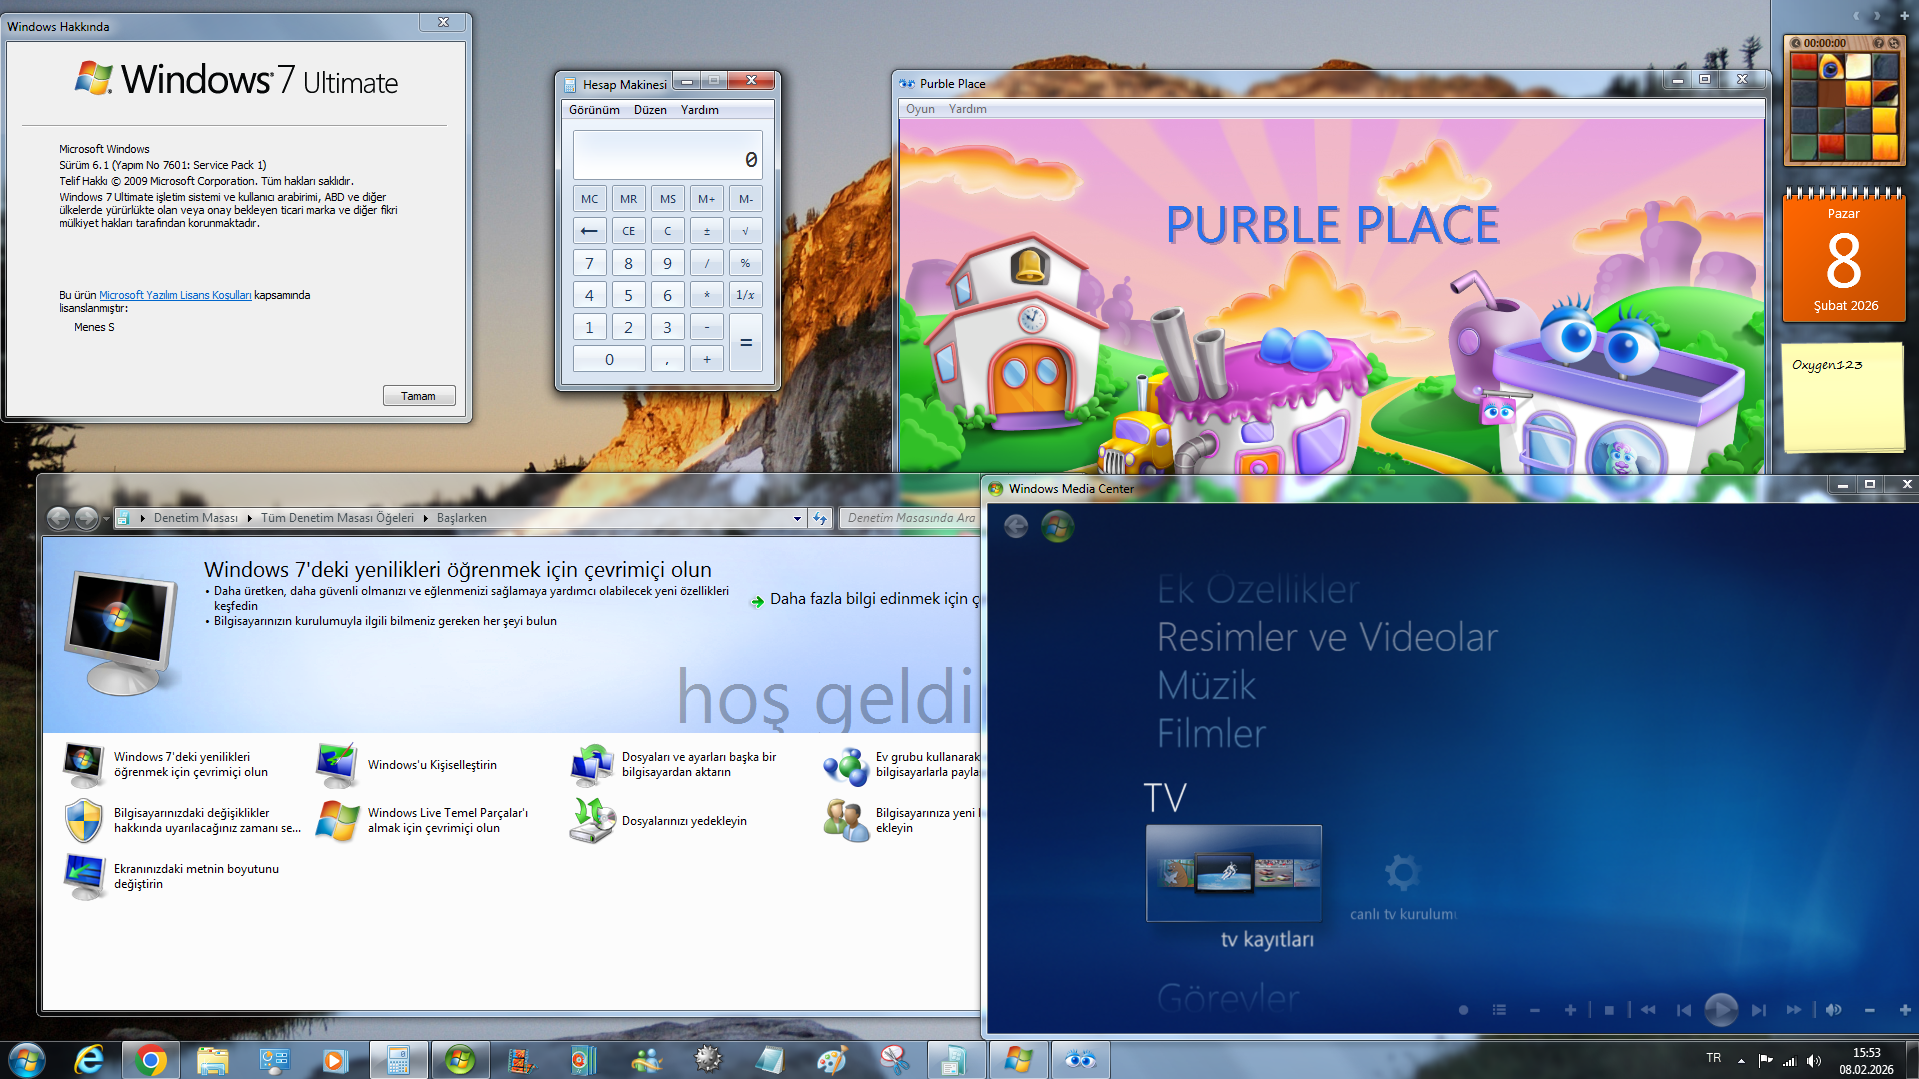Screen dimensions: 1919x1079
Task: Refresh the Control Panel address bar
Action: (x=821, y=518)
